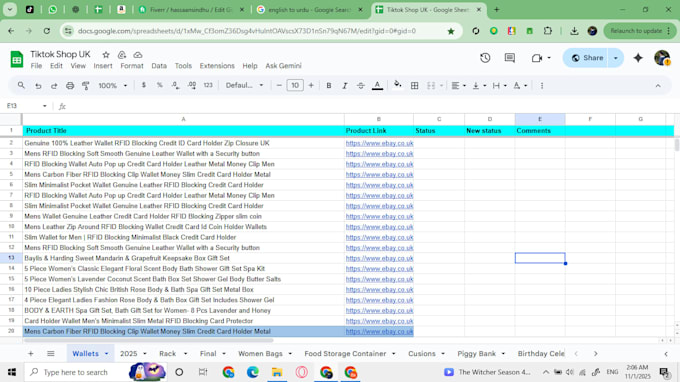Open the Format menu
The image size is (680, 382).
click(132, 66)
